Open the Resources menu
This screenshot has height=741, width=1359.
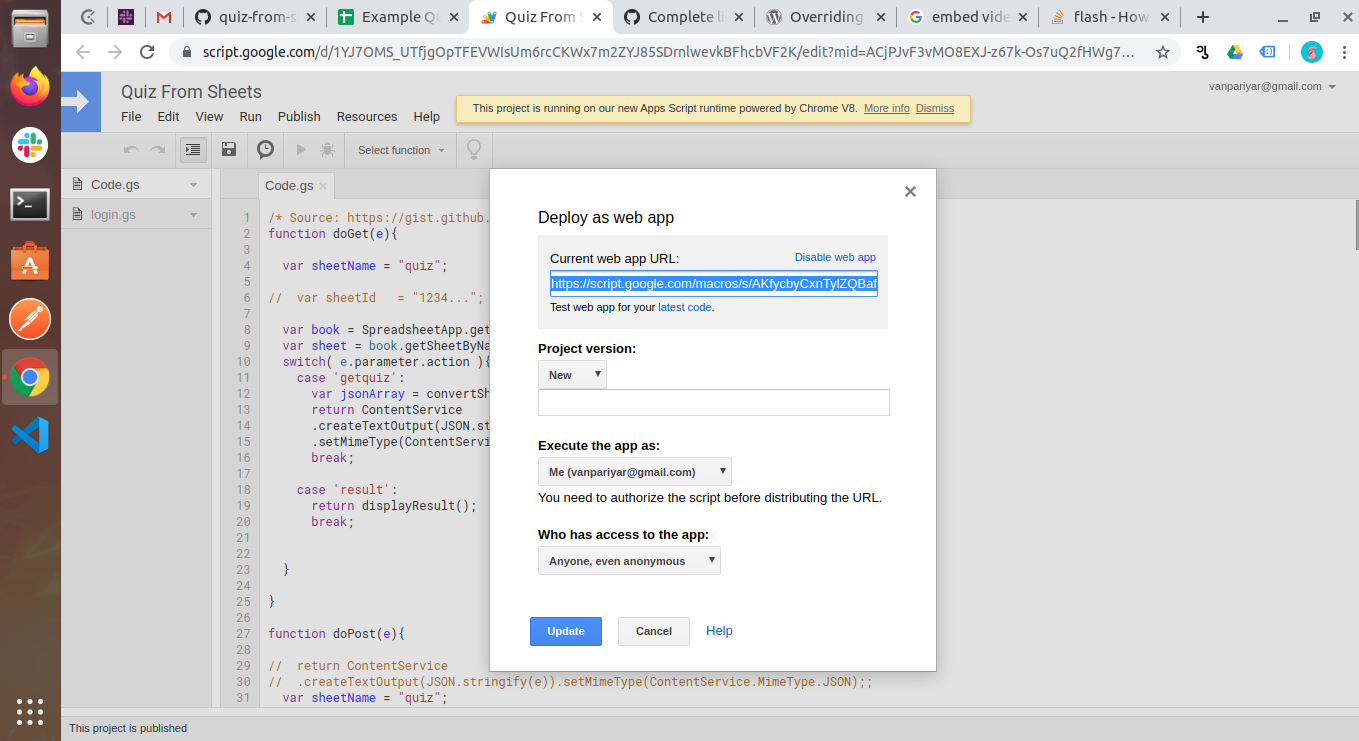click(367, 116)
